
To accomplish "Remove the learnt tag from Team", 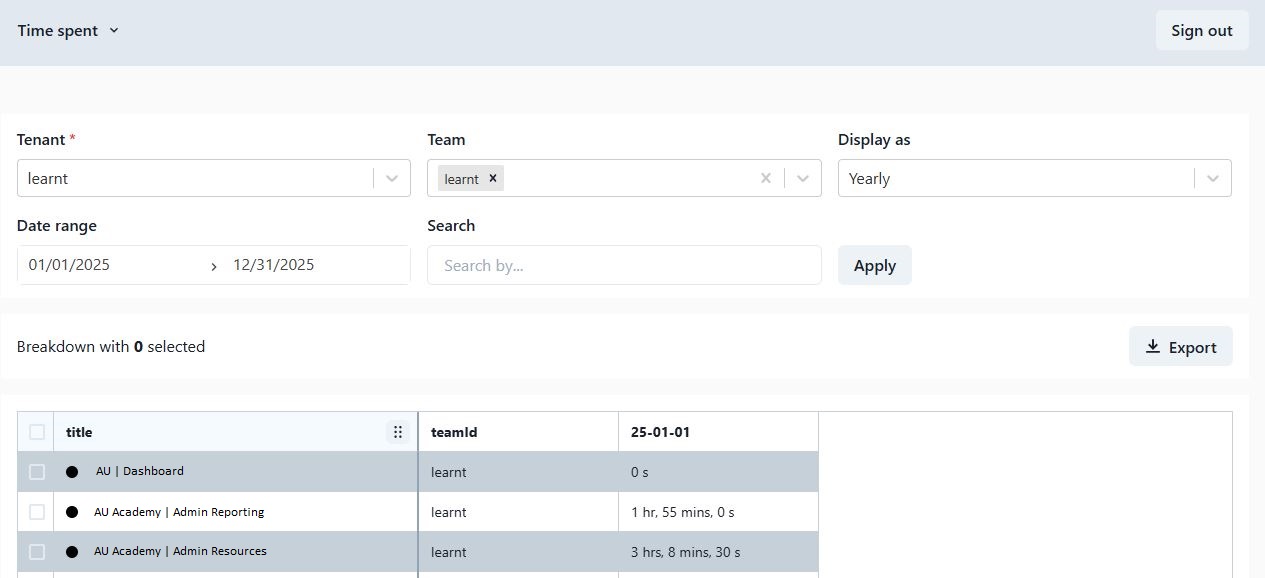I will 493,178.
